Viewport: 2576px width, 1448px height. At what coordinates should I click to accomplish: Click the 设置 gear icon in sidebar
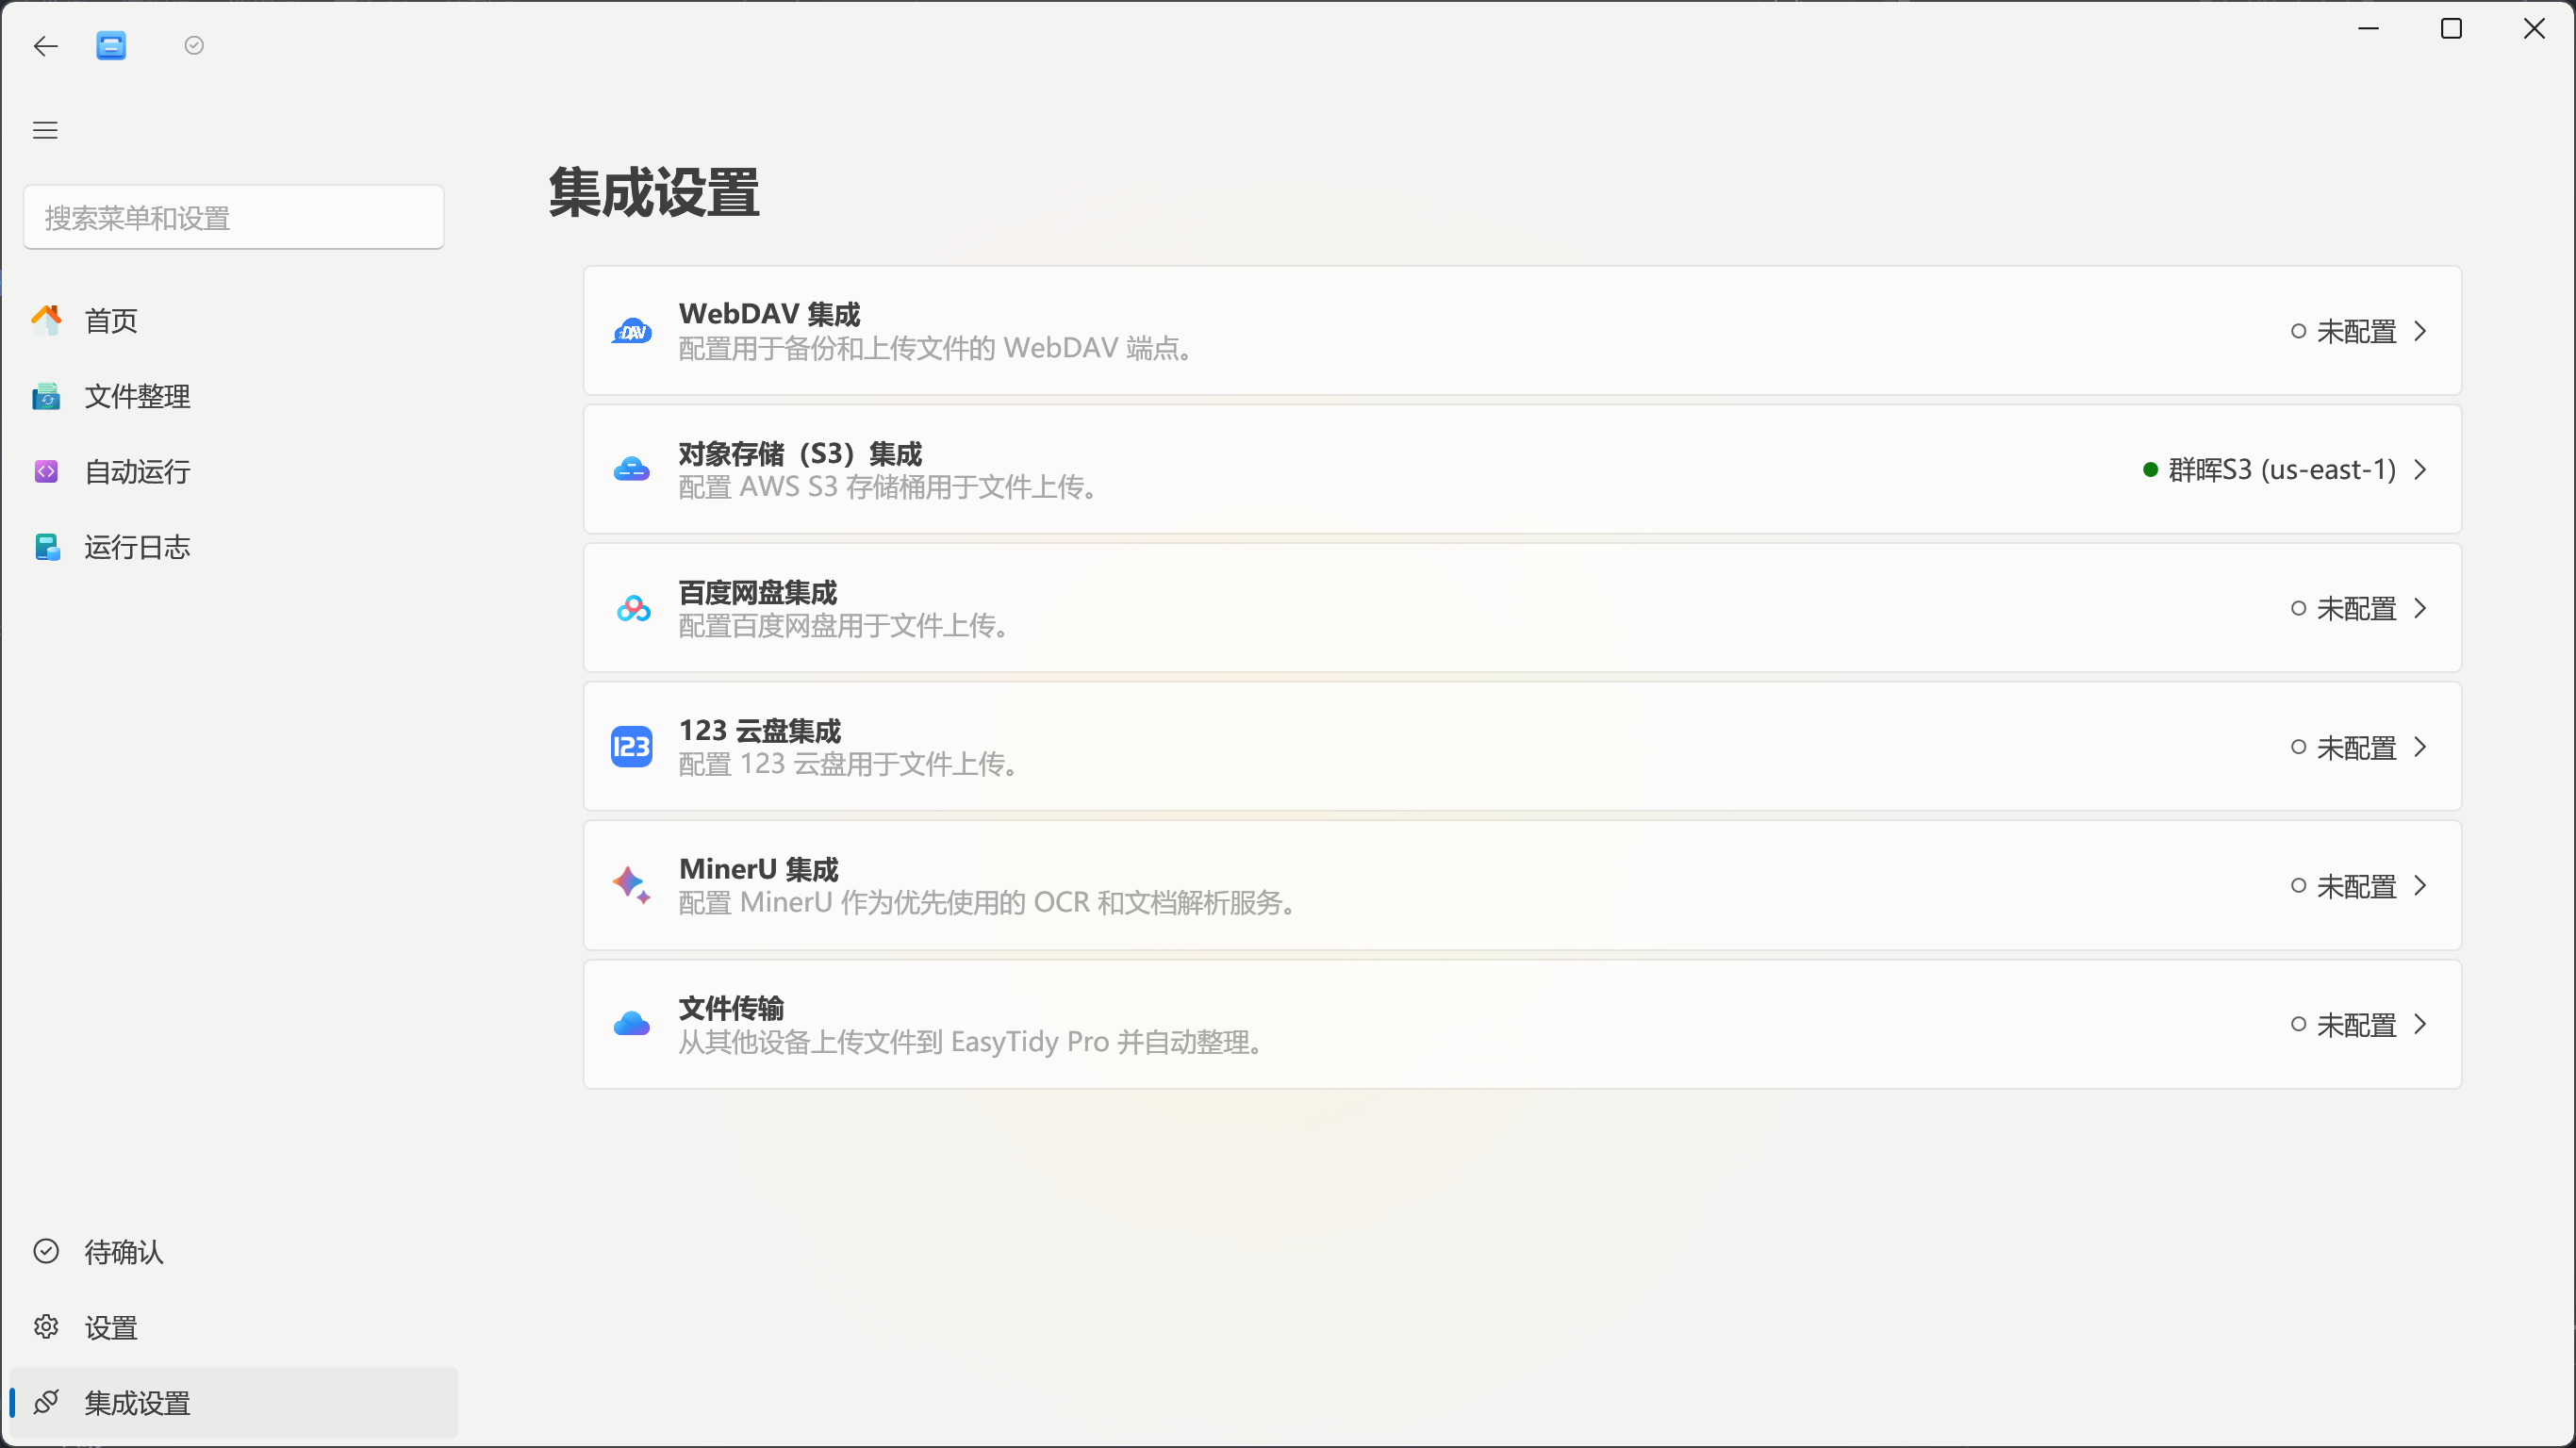[46, 1327]
